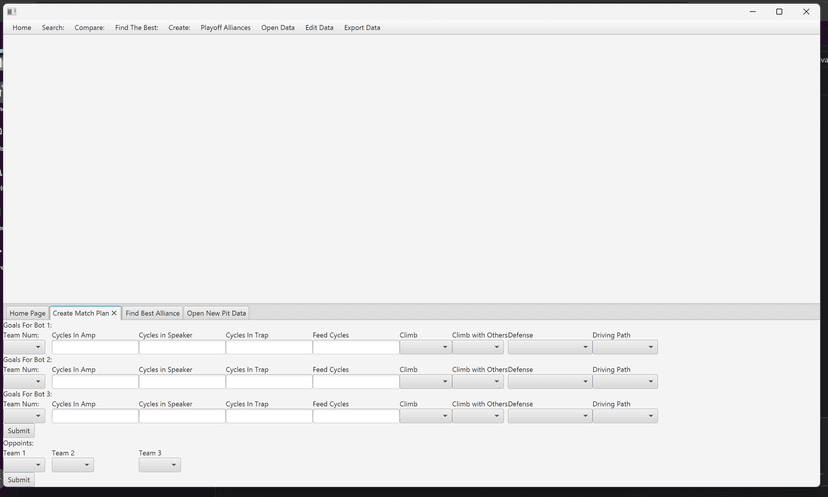This screenshot has height=497, width=828.
Task: Go to the Home Page tab
Action: (27, 313)
